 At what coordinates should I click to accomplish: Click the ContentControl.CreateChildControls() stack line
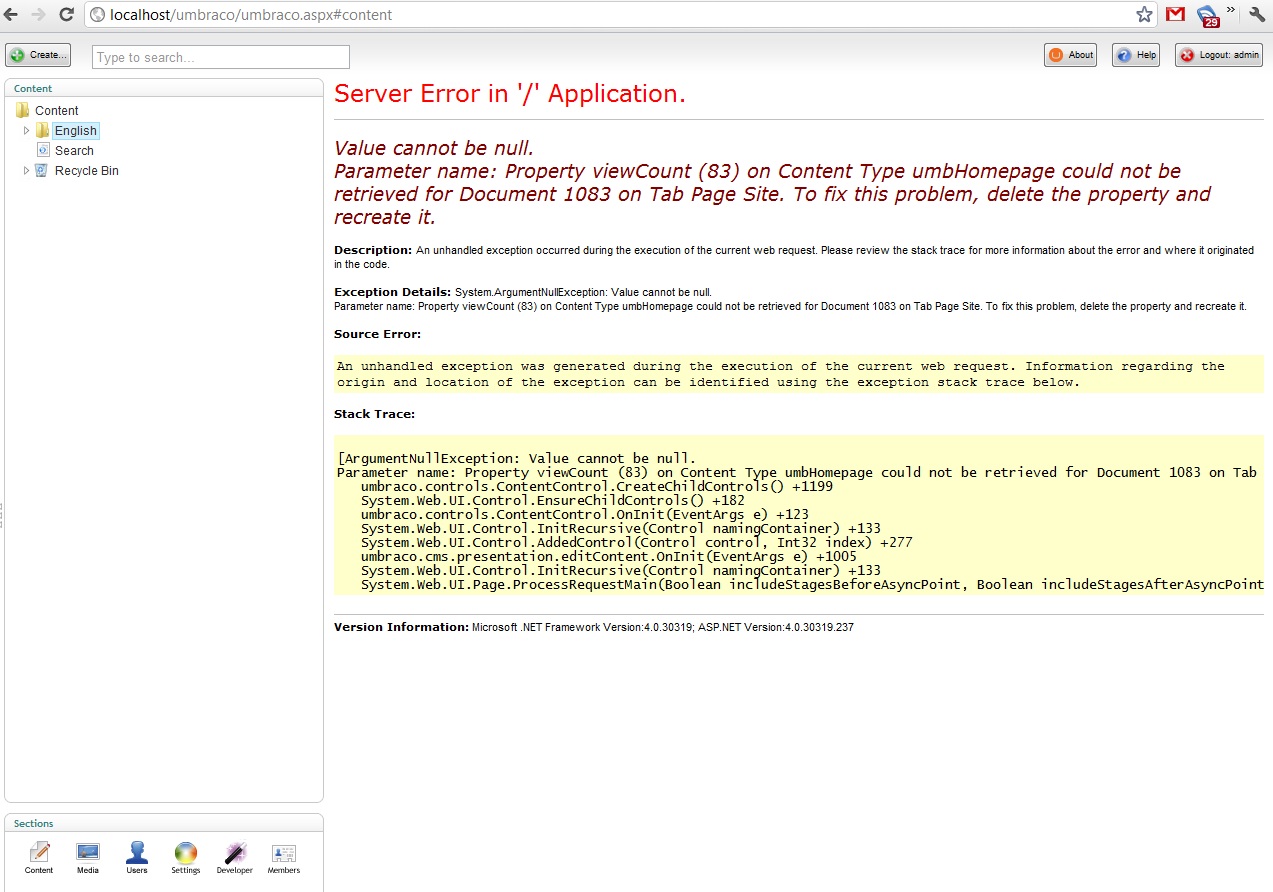(x=597, y=486)
